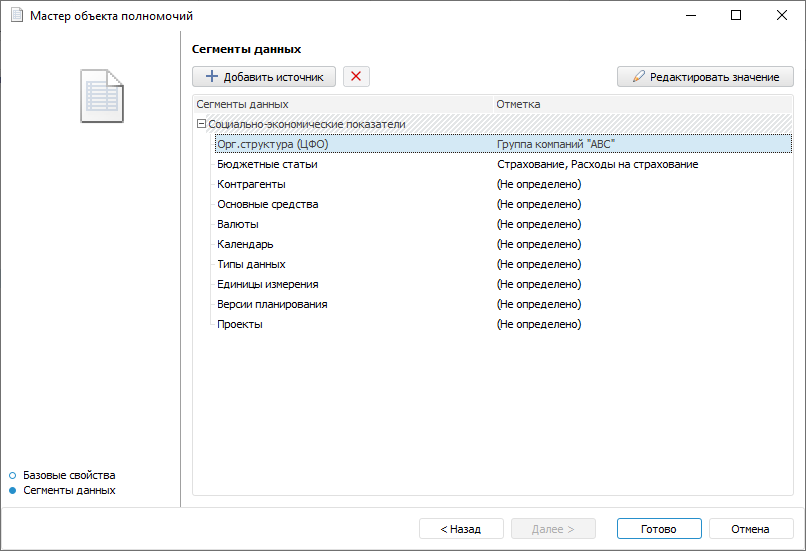806x551 pixels.
Task: Select the Версии планирования segment
Action: tap(272, 304)
